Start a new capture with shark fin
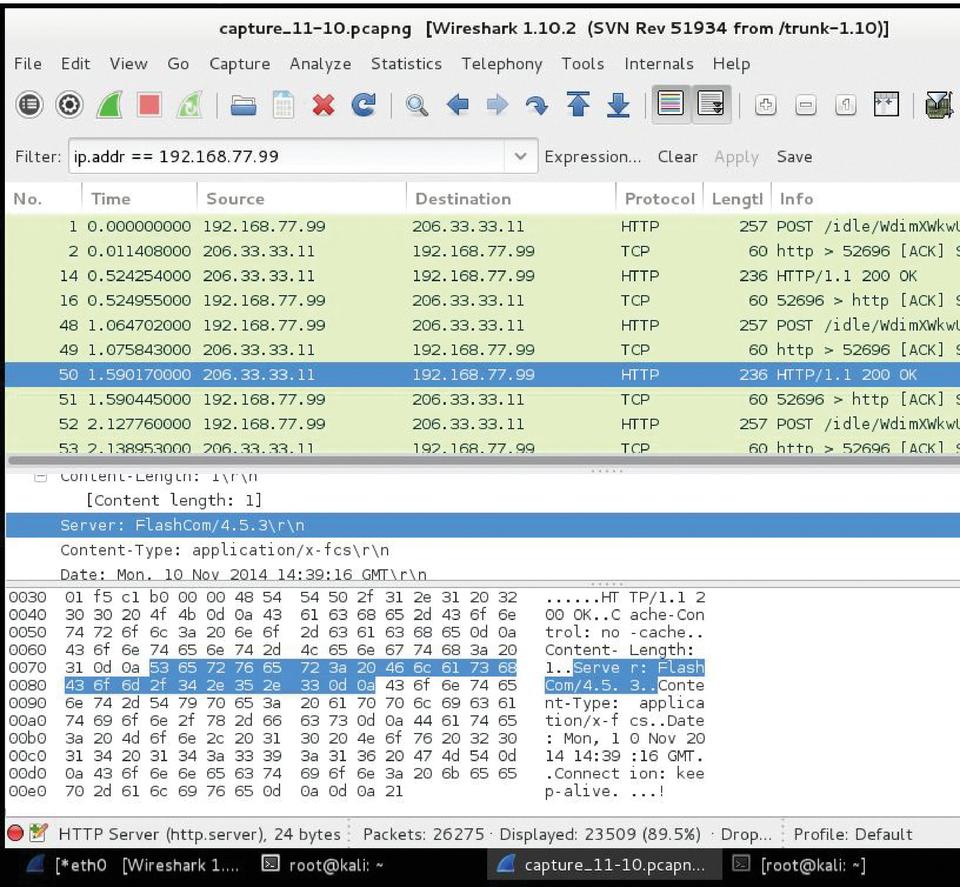The image size is (960, 887). [x=109, y=105]
